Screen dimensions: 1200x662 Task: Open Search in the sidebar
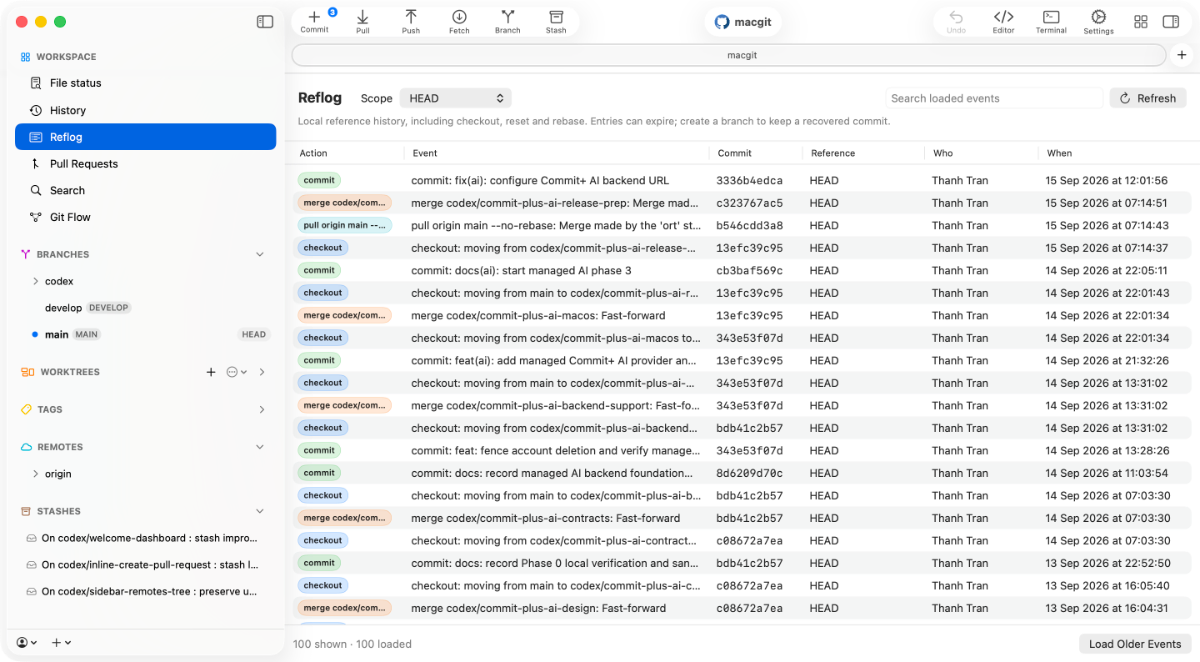tap(145, 190)
